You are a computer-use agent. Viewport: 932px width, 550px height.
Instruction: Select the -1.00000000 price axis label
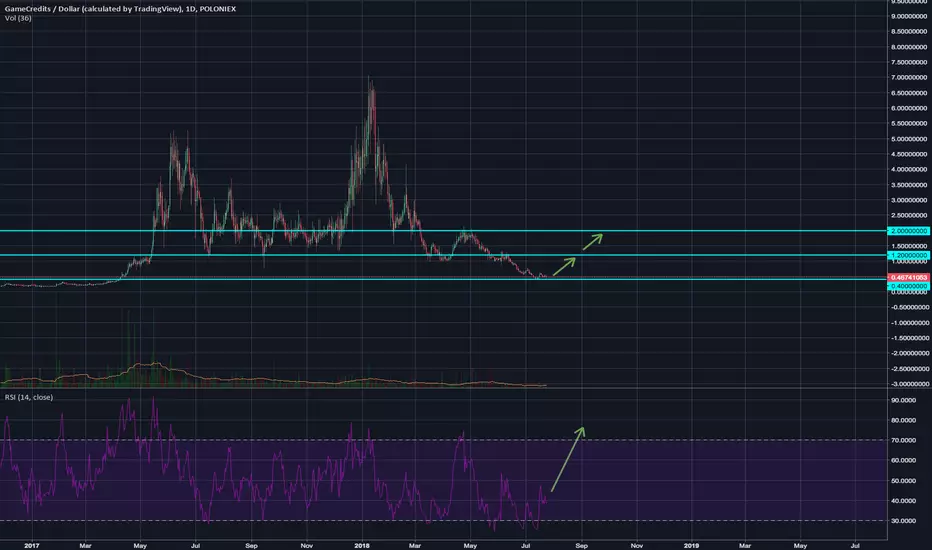coord(909,323)
